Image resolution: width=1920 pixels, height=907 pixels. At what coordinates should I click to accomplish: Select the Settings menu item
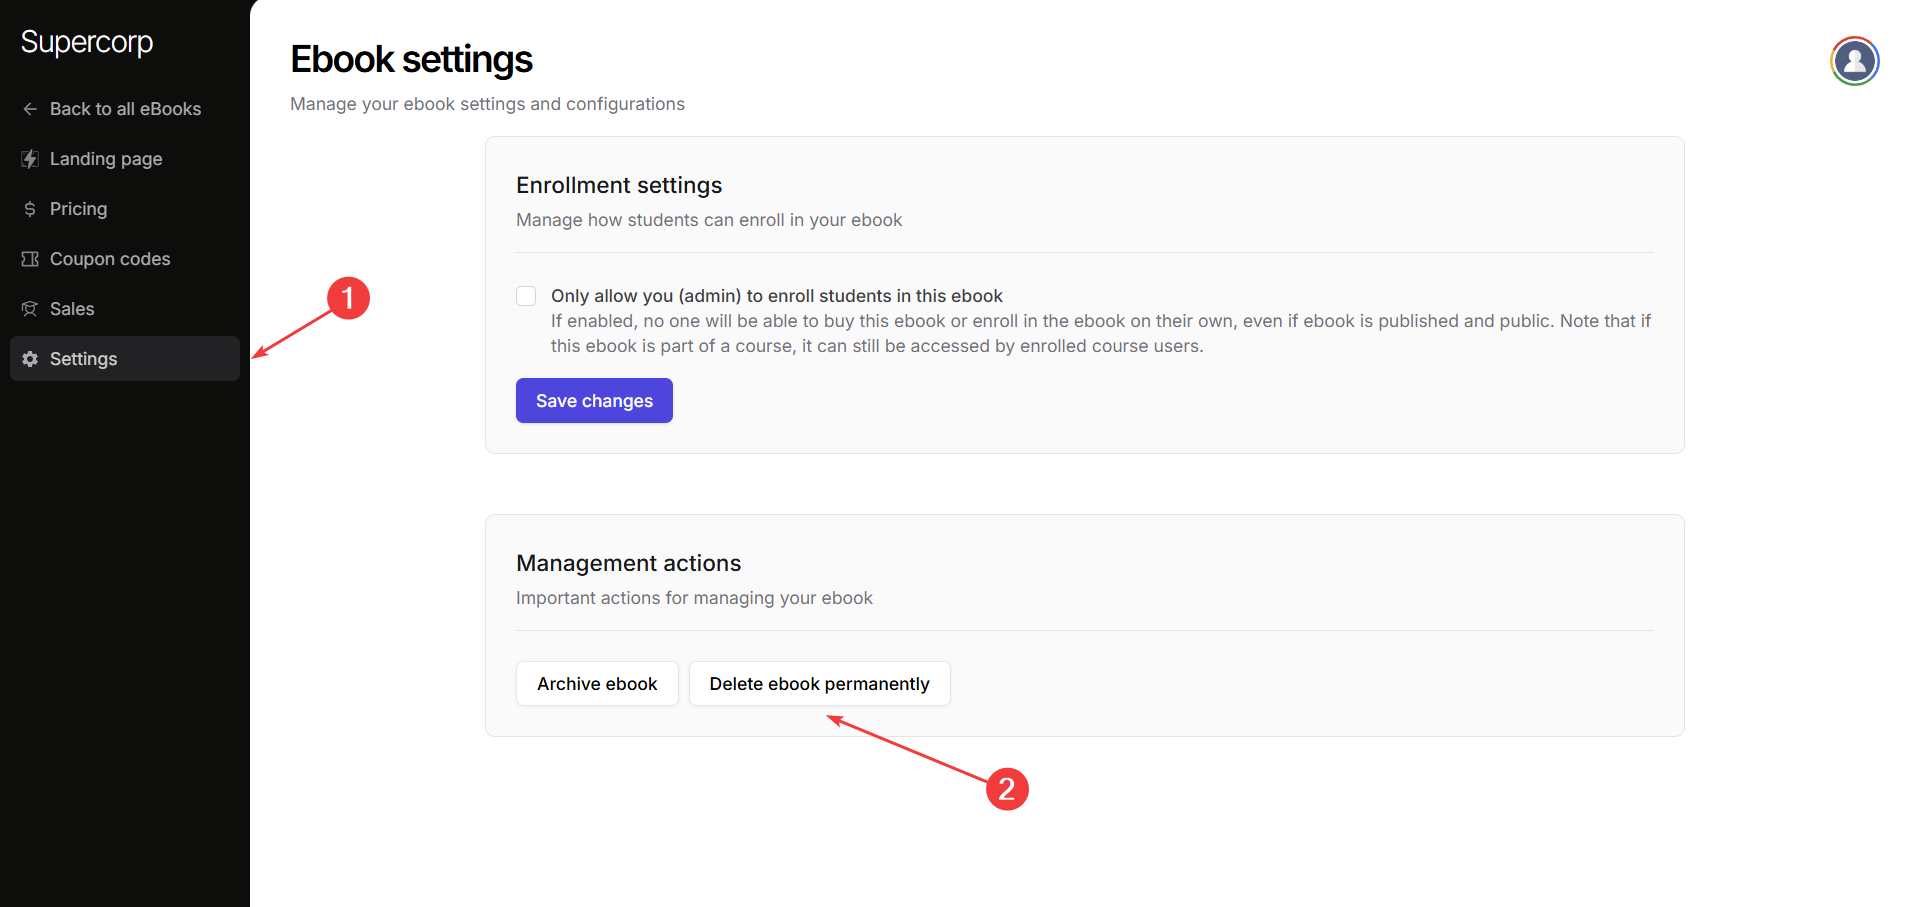point(84,359)
